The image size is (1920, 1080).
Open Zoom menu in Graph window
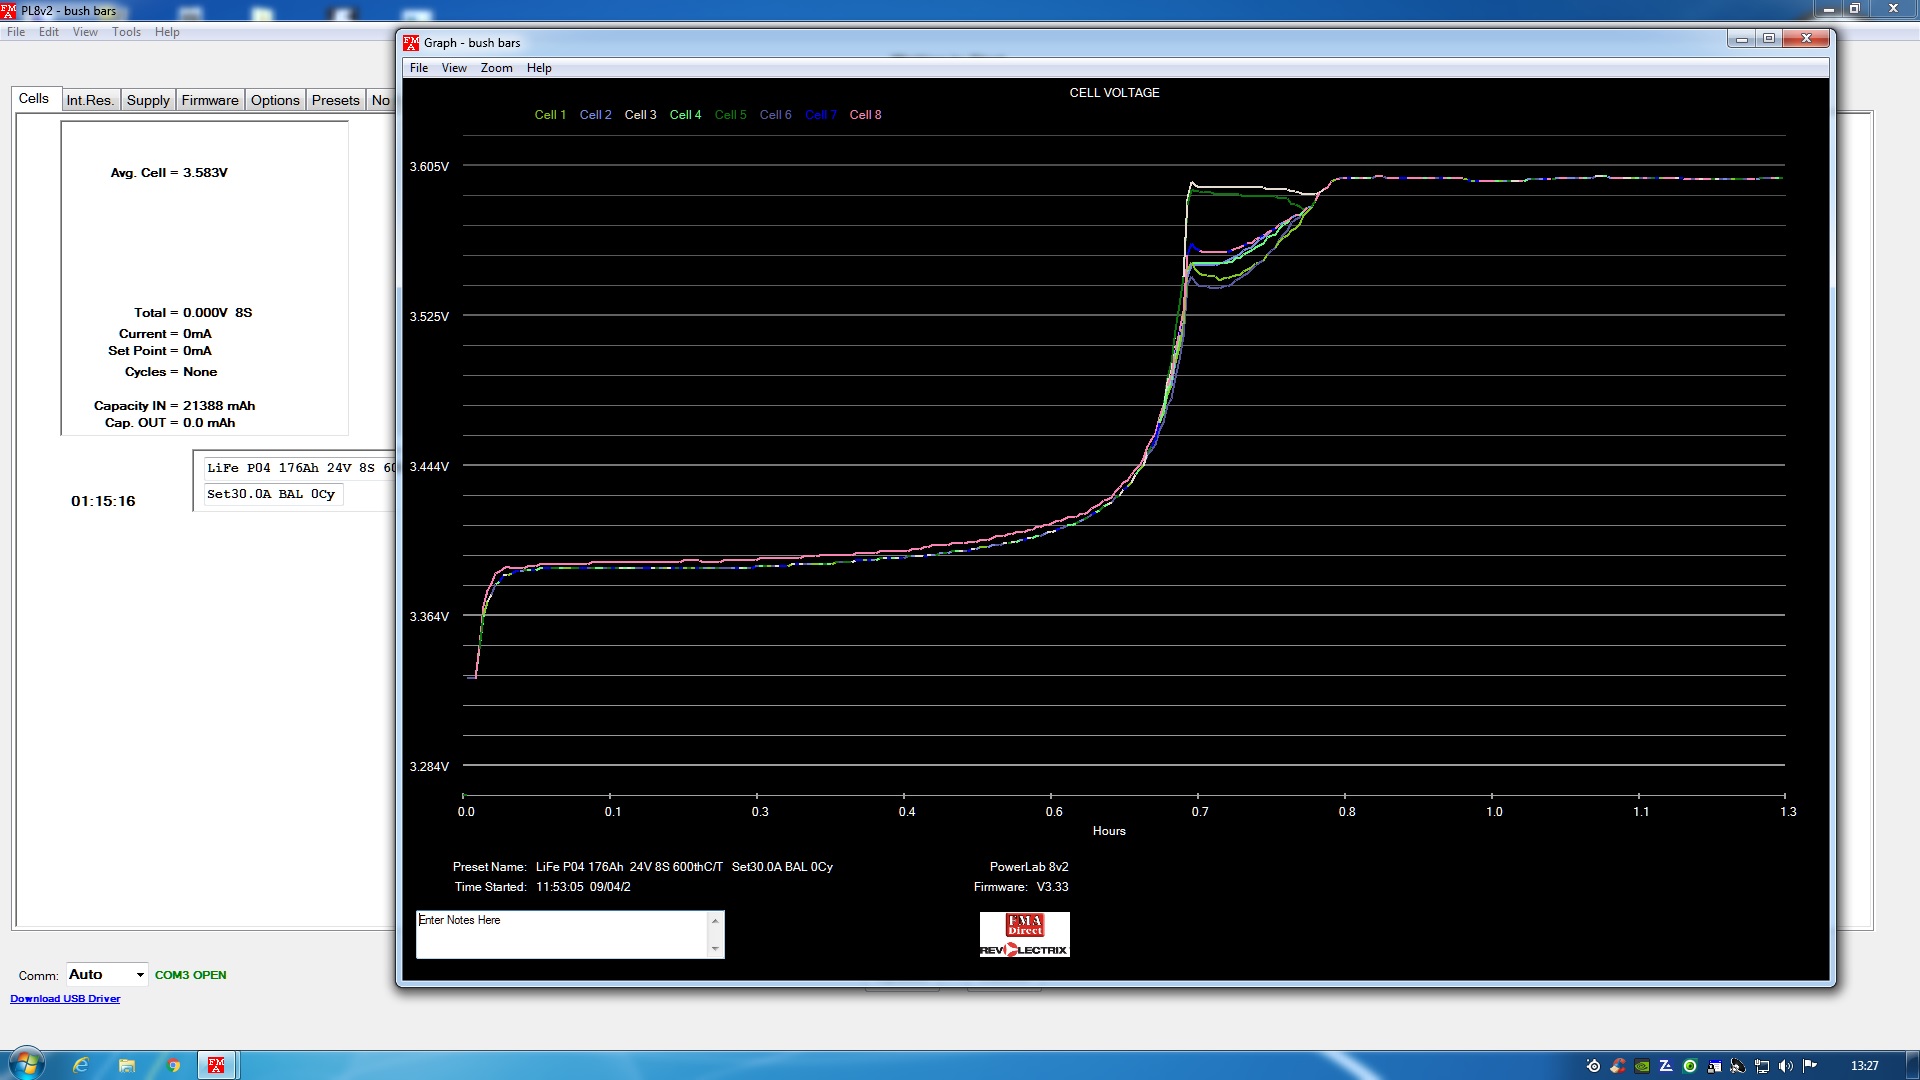tap(496, 68)
